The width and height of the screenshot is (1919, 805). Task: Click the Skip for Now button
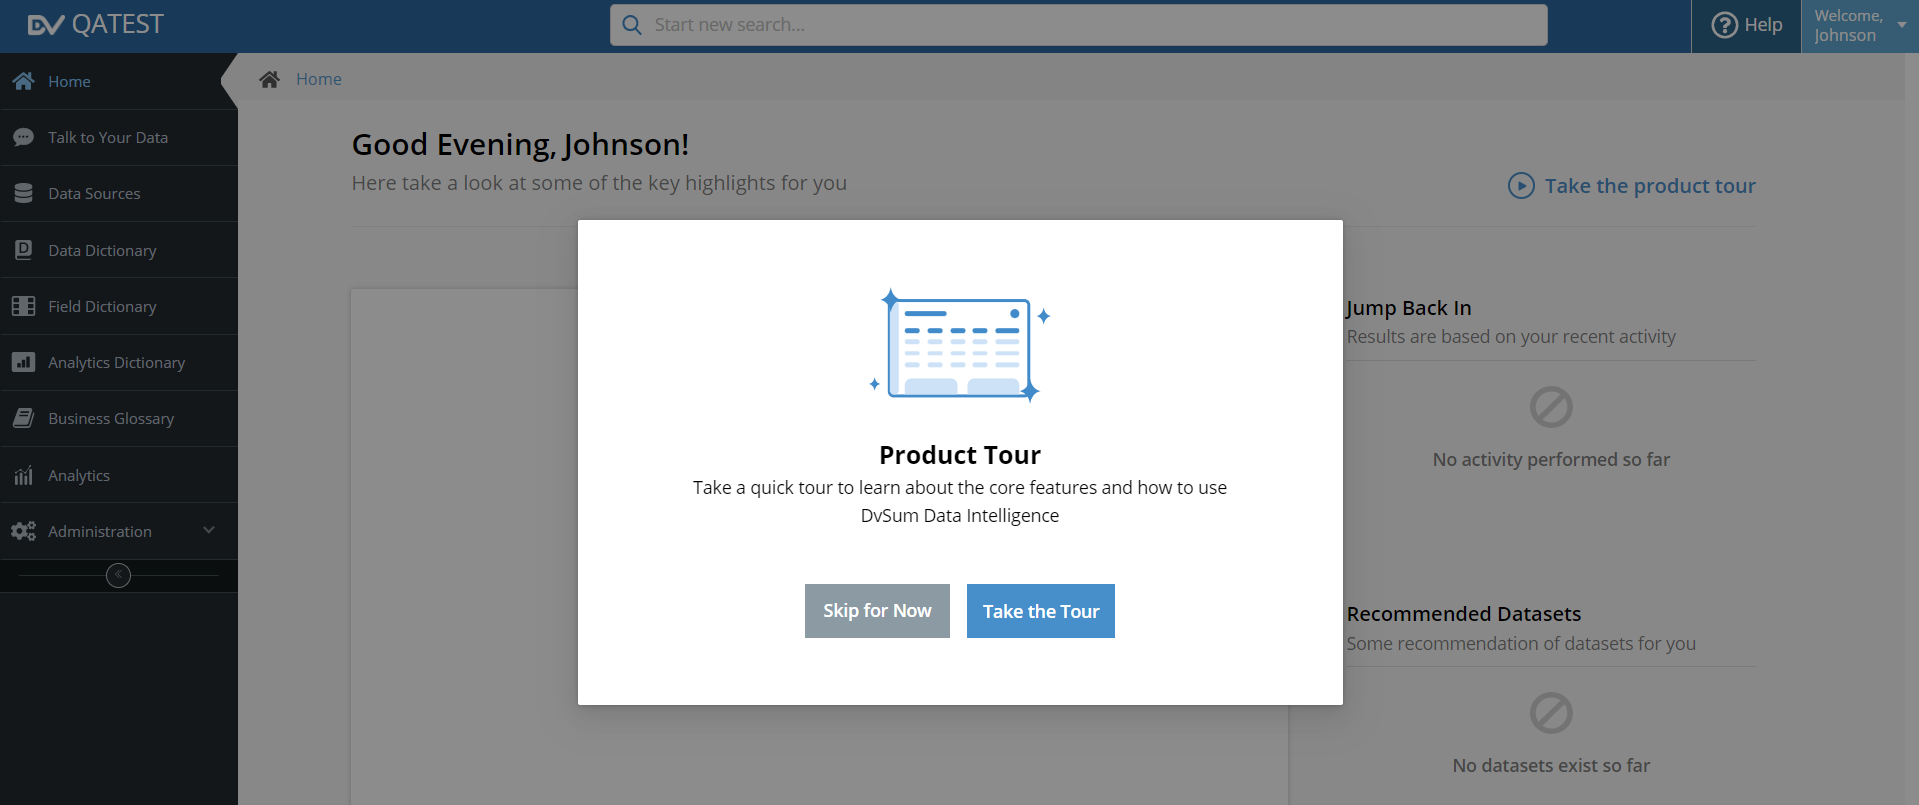(x=877, y=611)
